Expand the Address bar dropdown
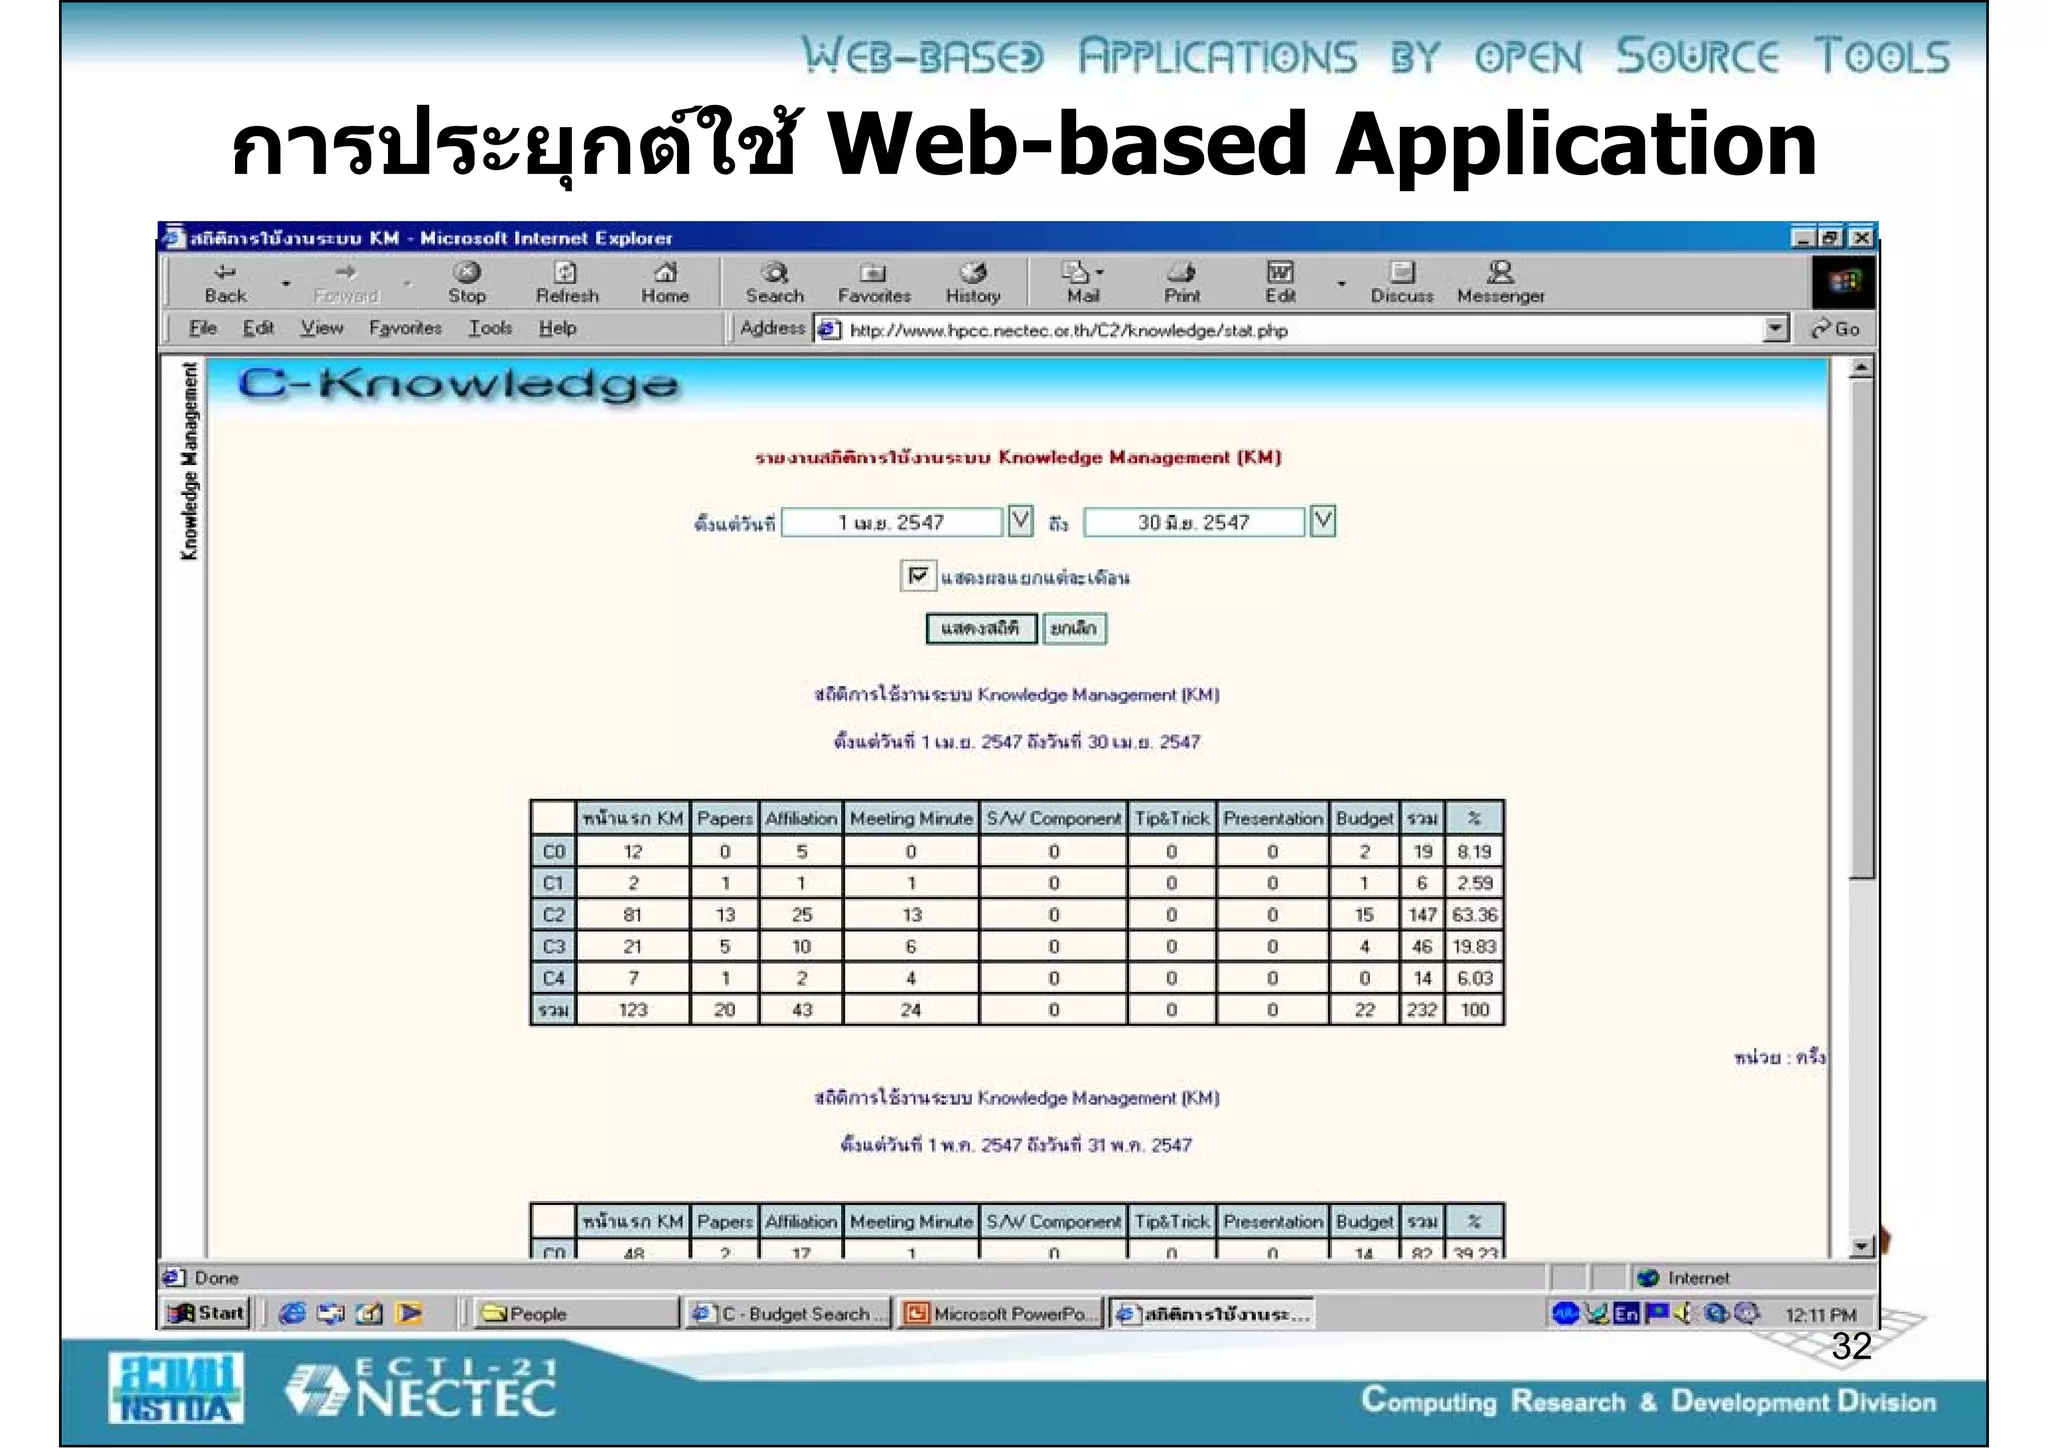This screenshot has height=1448, width=2048. tap(1775, 329)
